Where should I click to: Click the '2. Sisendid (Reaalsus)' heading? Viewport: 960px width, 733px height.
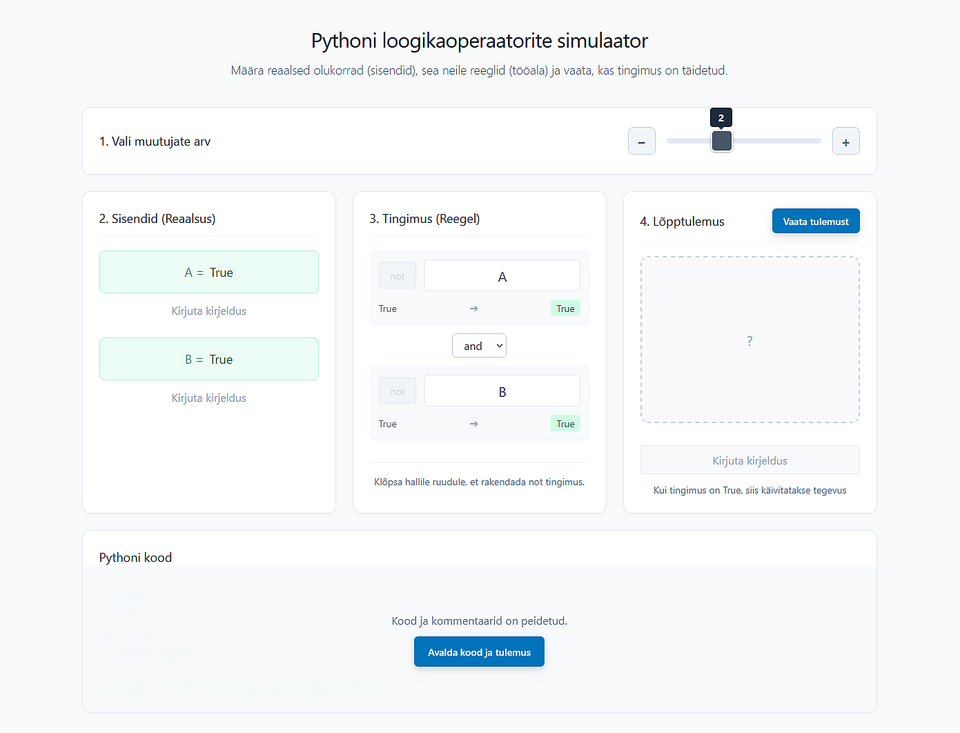pyautogui.click(x=157, y=219)
